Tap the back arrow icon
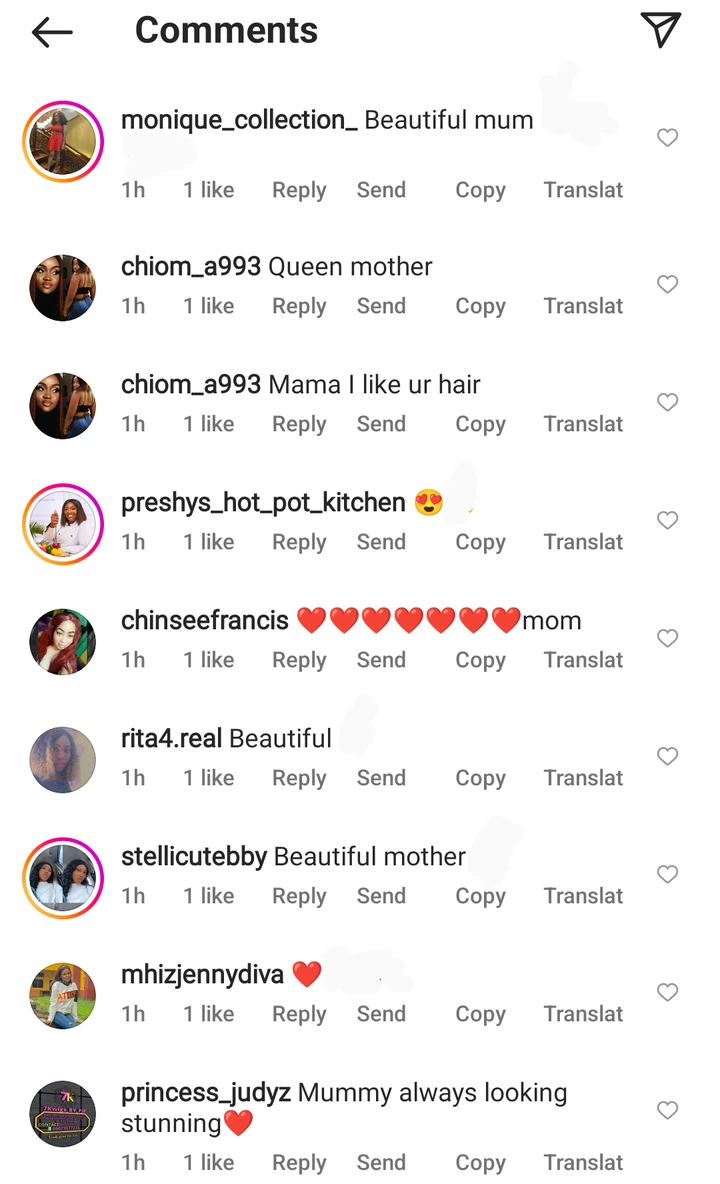The width and height of the screenshot is (720, 1184). (51, 32)
